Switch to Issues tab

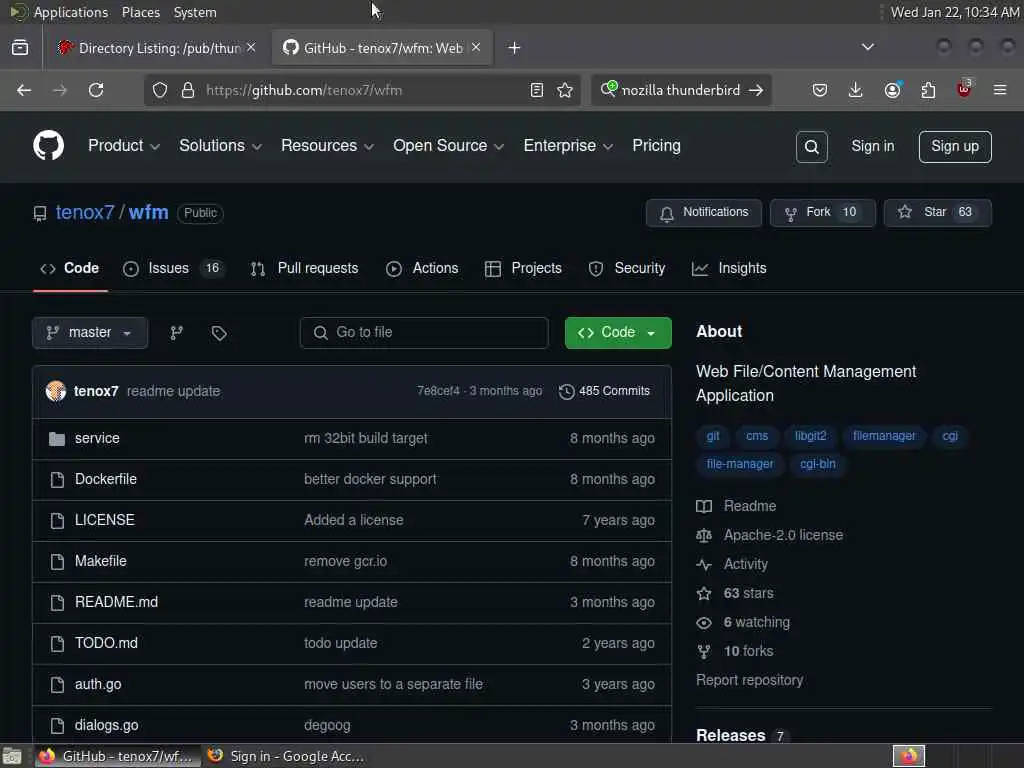(x=174, y=268)
